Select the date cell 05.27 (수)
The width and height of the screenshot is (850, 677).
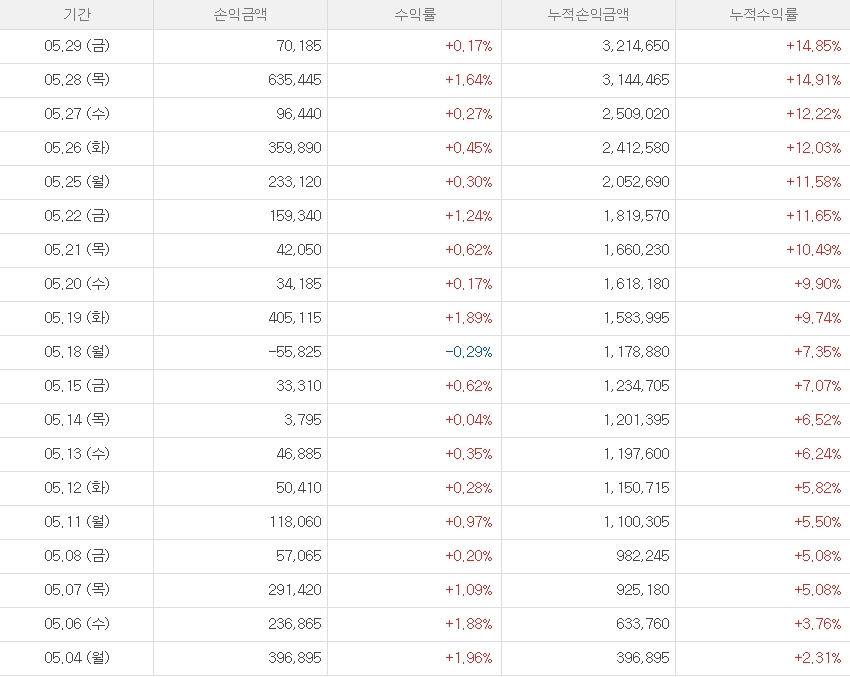(77, 114)
